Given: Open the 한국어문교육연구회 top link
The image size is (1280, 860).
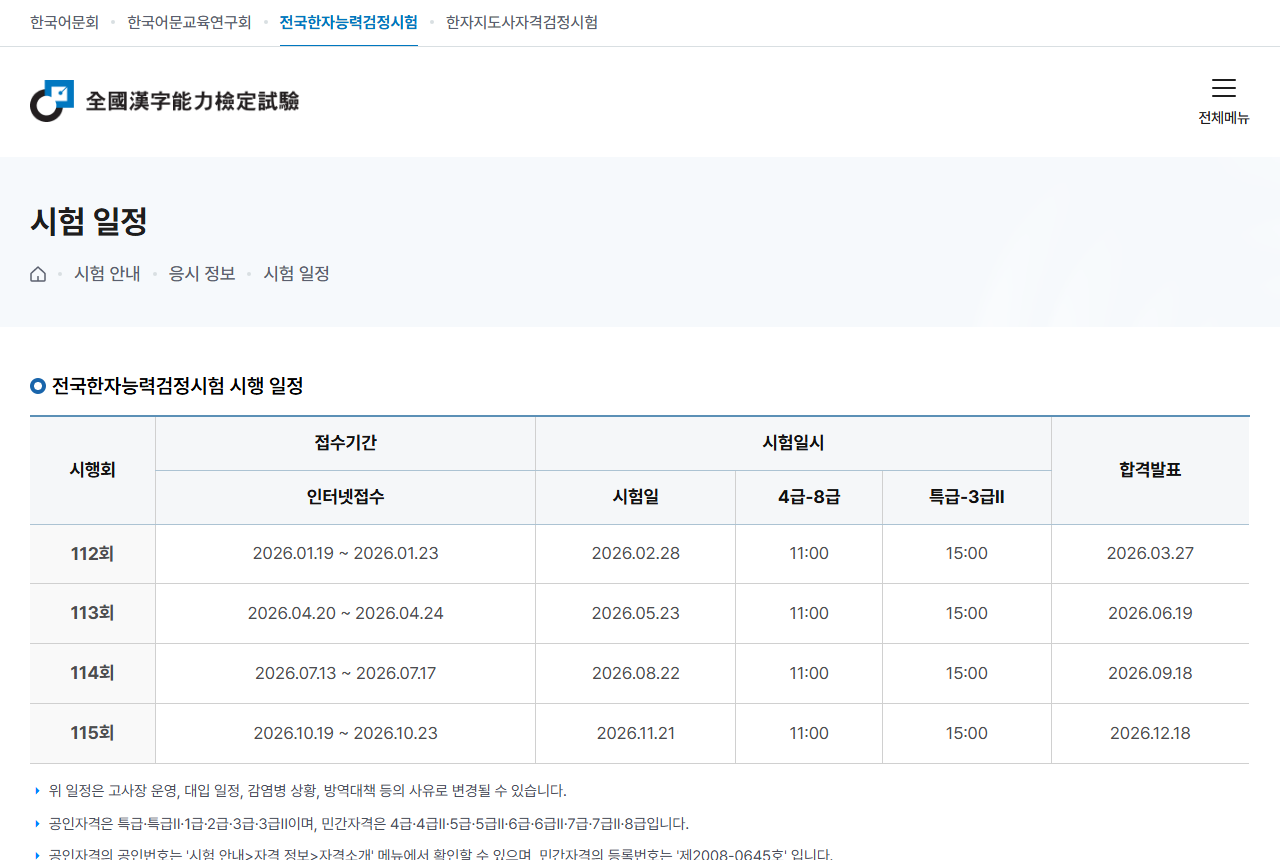Looking at the screenshot, I should click(189, 22).
